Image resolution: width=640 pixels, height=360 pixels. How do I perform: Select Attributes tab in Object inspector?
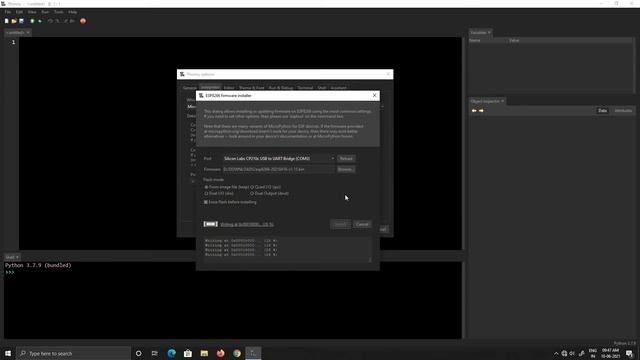pos(623,111)
